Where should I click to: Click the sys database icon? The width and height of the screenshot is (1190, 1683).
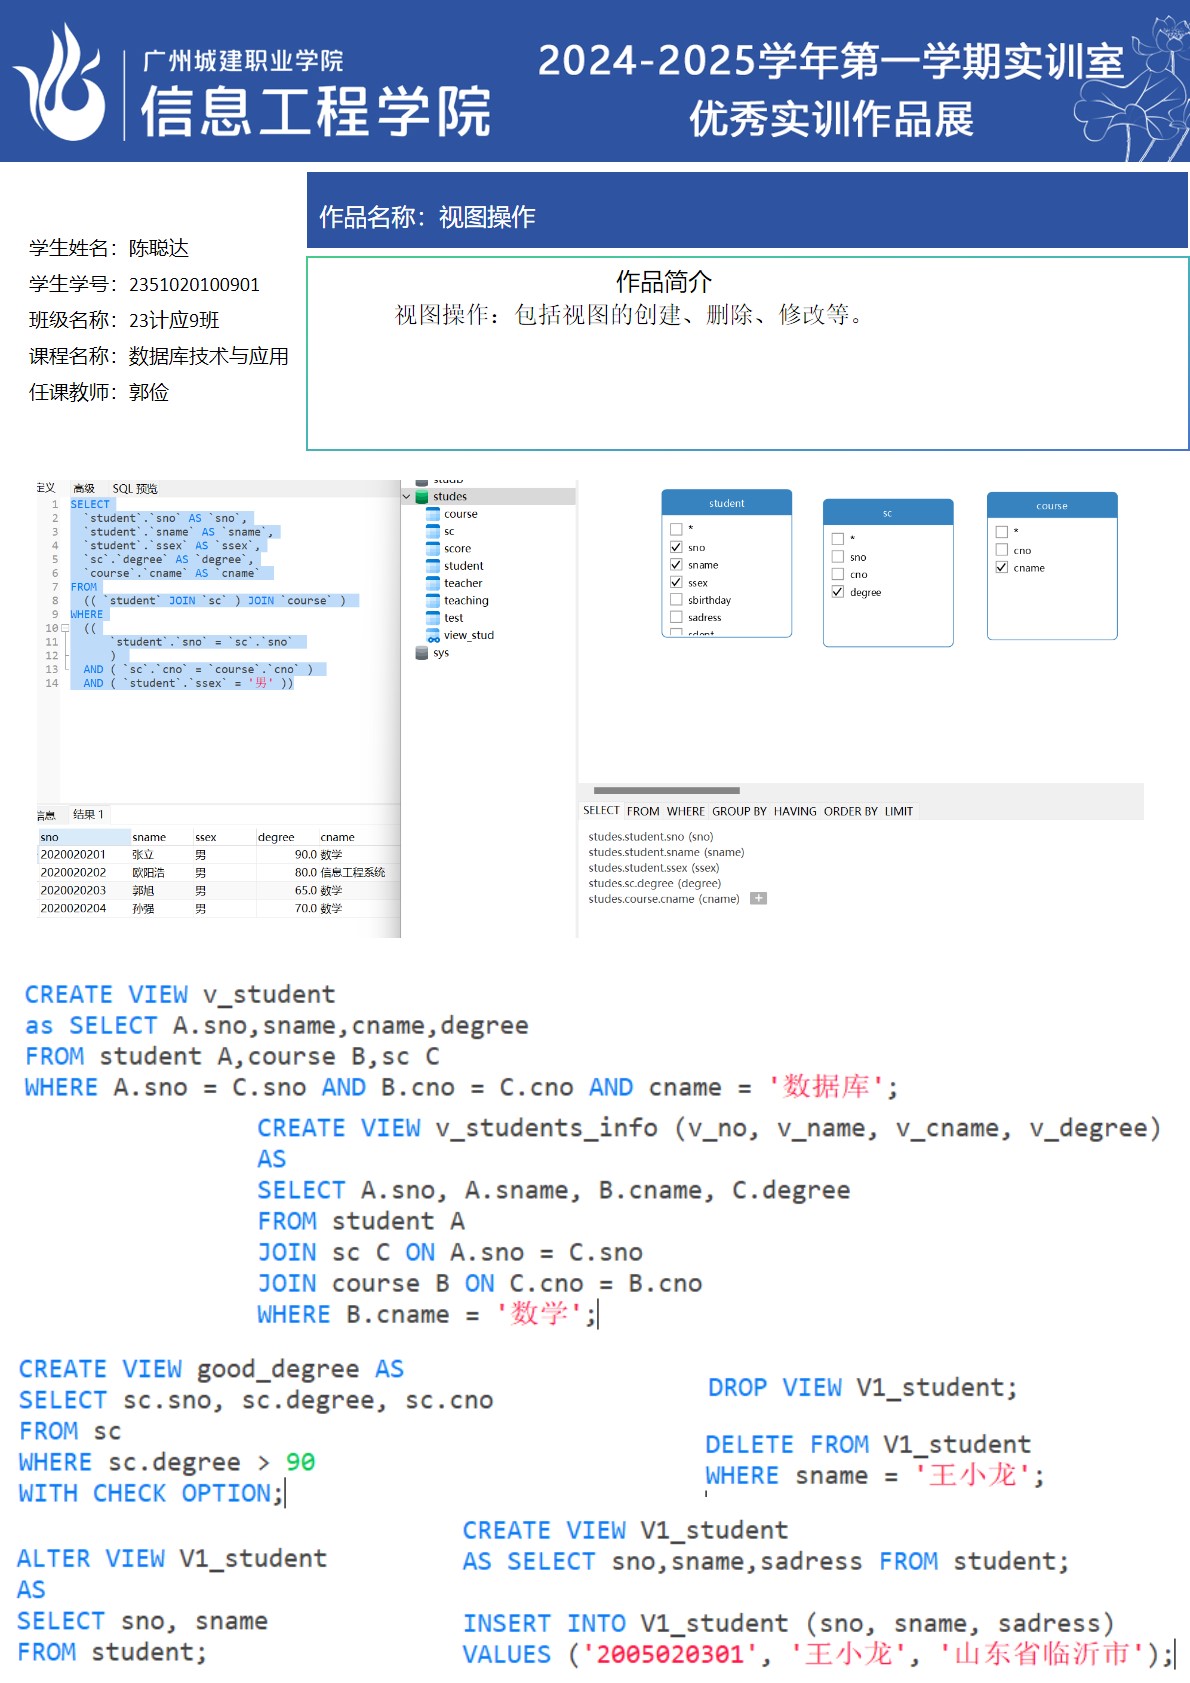click(422, 653)
